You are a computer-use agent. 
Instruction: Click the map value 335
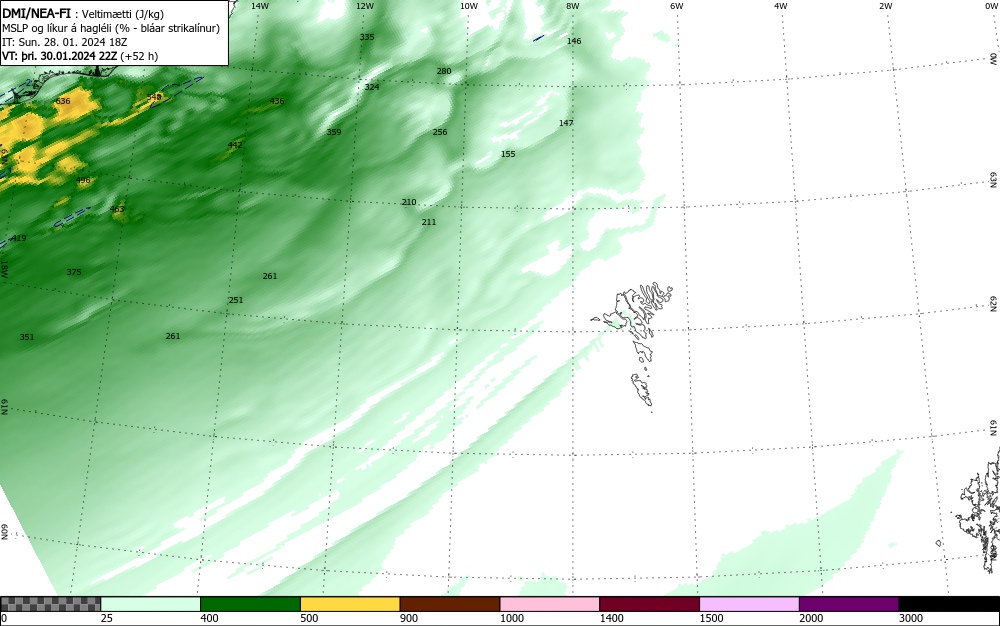367,37
